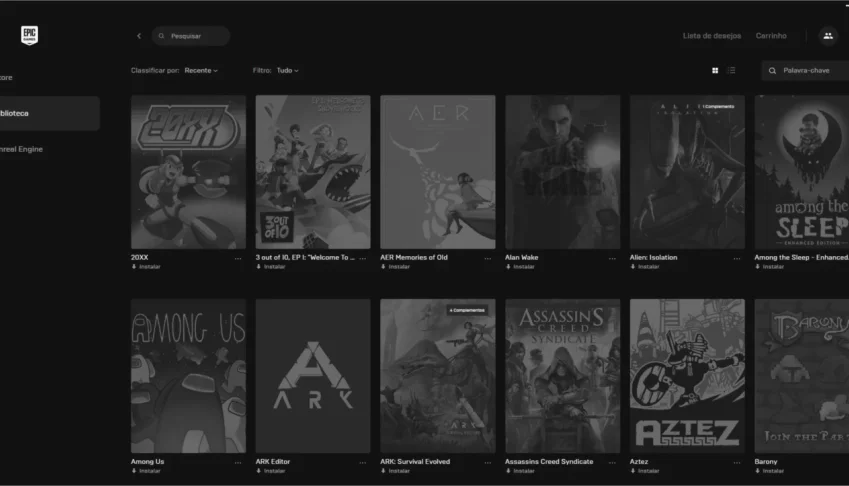This screenshot has height=486, width=849.
Task: Open the three-dot menu for ARK: Survival Evolved
Action: (x=487, y=463)
